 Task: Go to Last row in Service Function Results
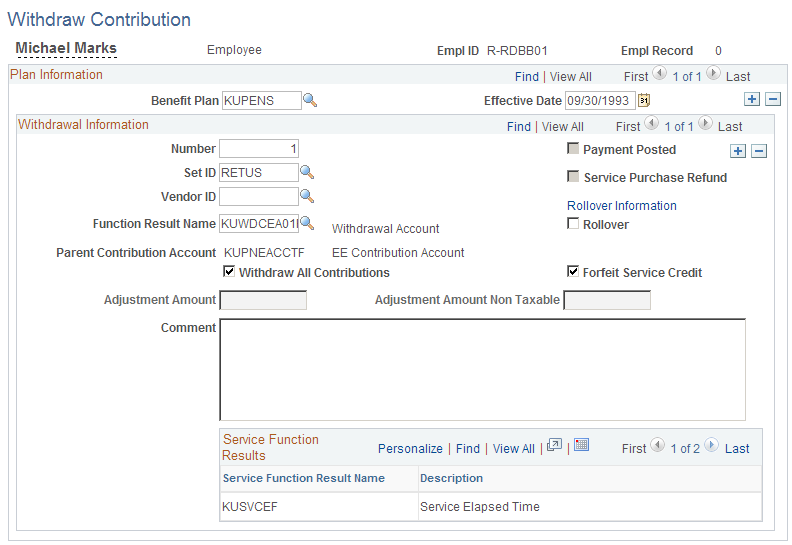pyautogui.click(x=737, y=449)
